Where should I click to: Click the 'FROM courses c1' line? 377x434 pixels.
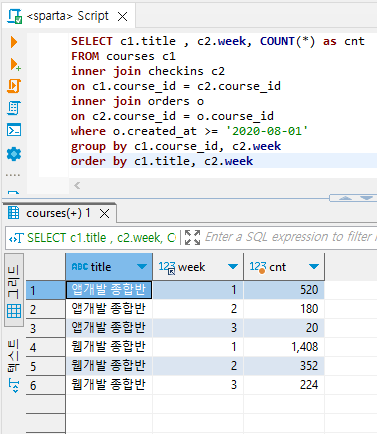(123, 56)
